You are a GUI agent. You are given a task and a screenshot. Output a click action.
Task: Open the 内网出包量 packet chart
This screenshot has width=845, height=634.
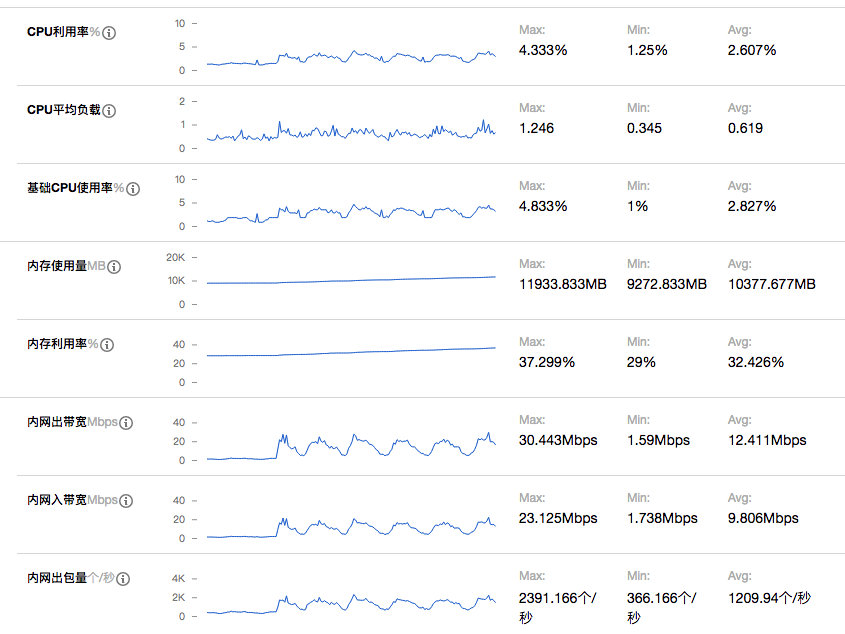click(x=350, y=604)
